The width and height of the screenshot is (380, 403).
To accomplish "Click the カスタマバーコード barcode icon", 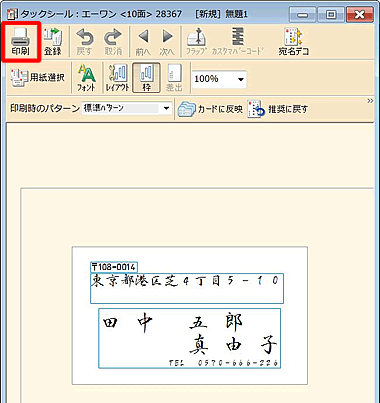I will [238, 41].
